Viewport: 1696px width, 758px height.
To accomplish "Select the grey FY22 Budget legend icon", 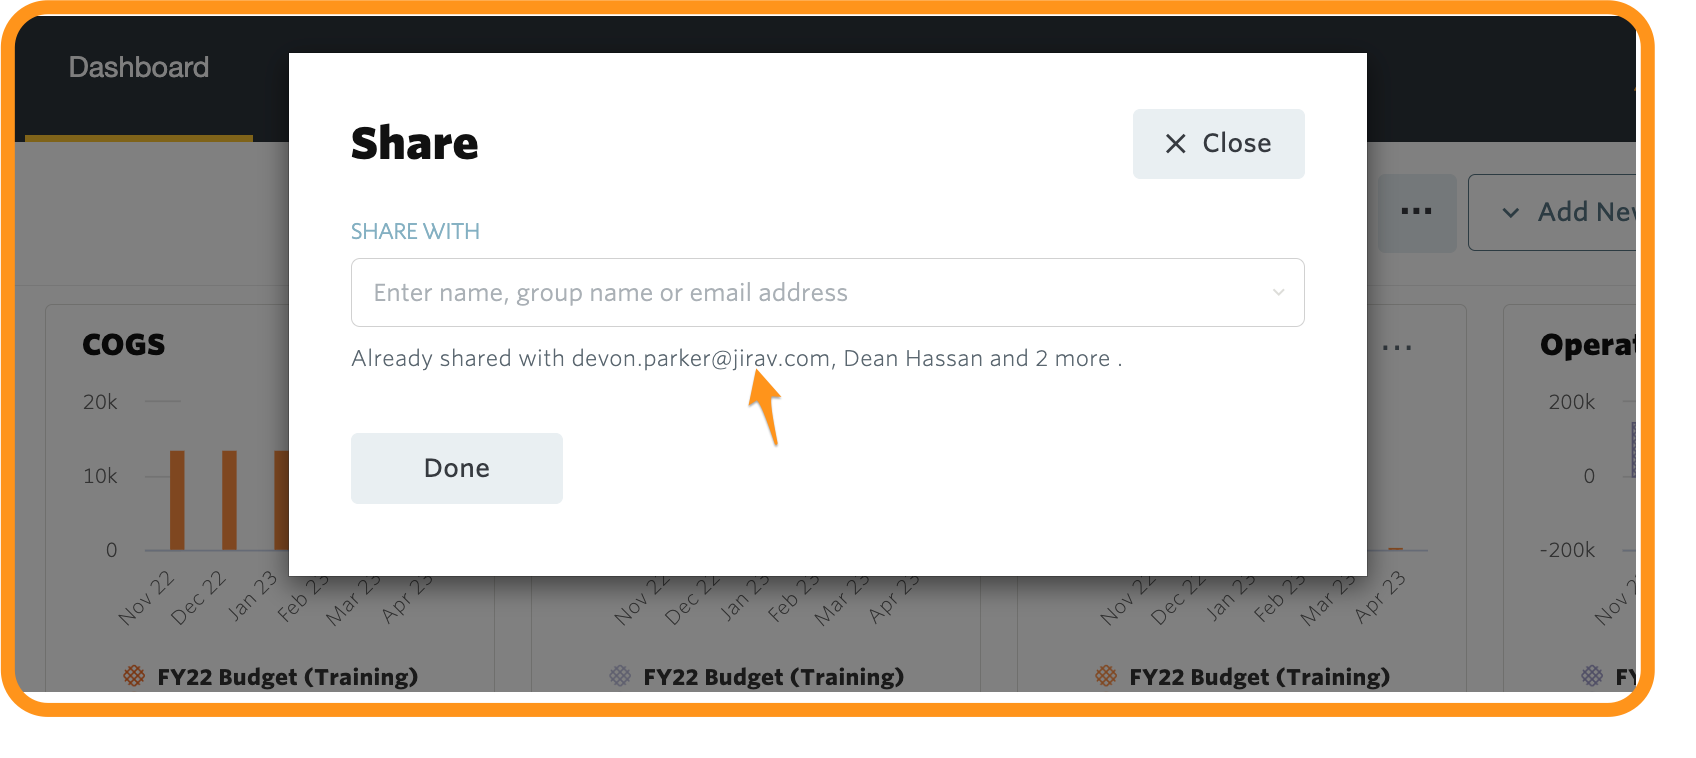I will tap(620, 676).
